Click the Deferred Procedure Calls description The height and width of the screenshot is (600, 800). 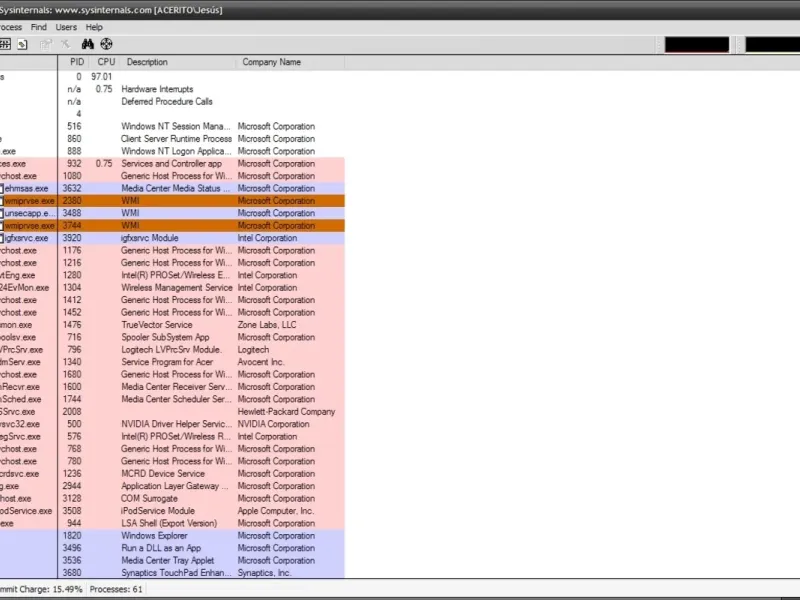[x=167, y=102]
